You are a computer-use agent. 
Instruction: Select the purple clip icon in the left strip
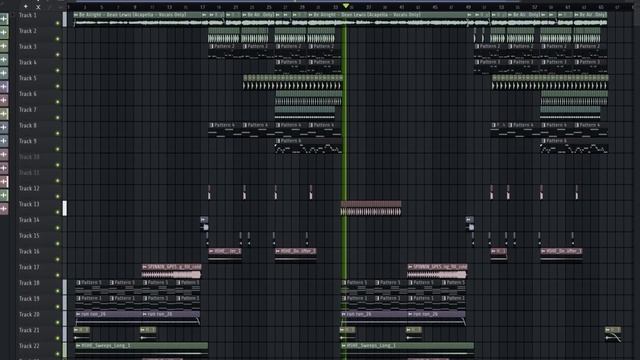pos(4,86)
